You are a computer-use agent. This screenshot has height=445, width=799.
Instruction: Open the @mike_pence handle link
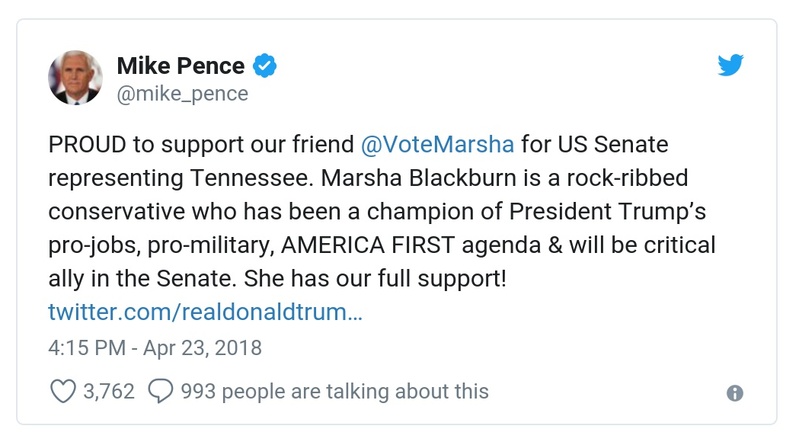[182, 94]
